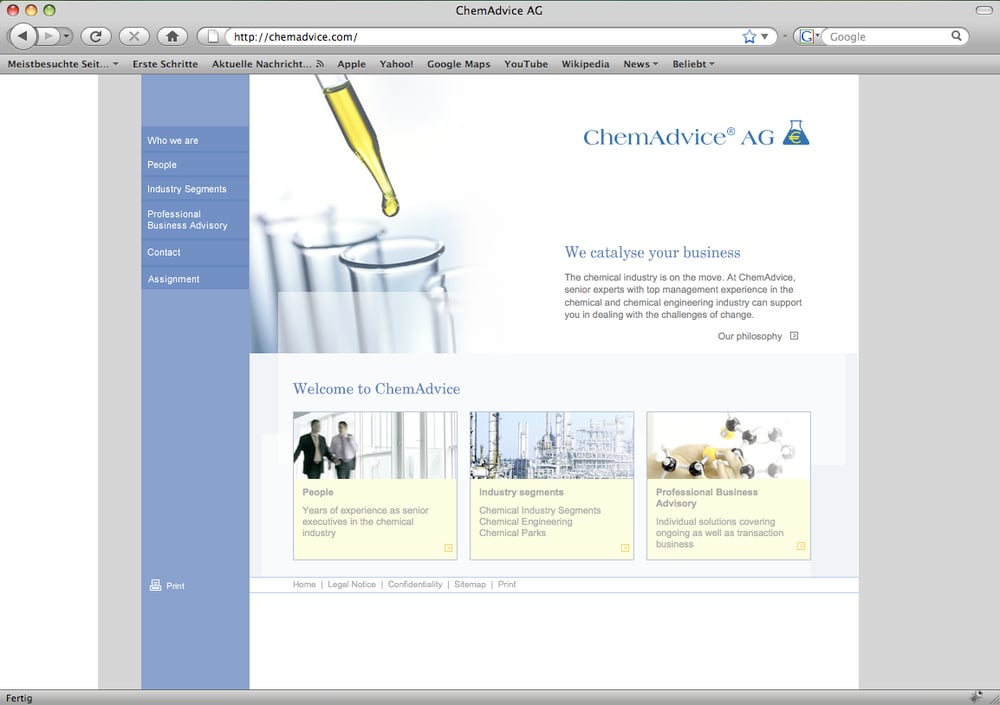Open the Wikipedia bookmark
The width and height of the screenshot is (1000, 705).
point(585,64)
